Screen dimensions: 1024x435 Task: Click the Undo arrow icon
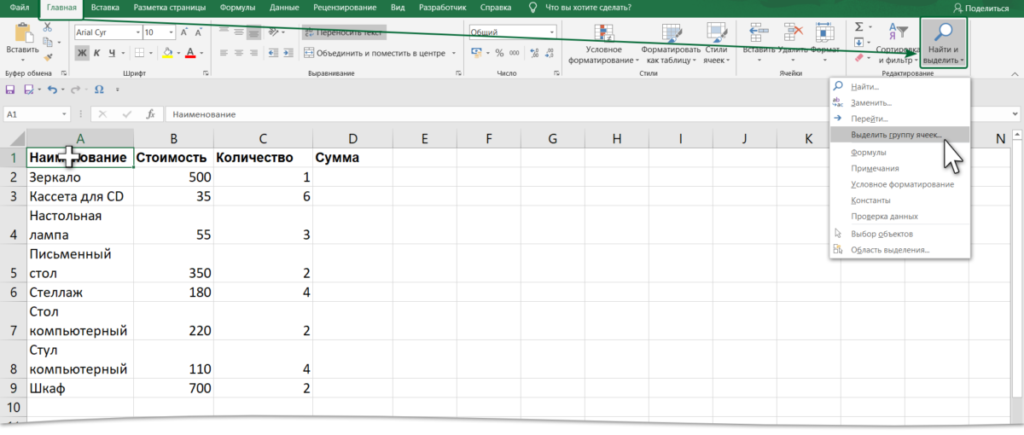click(52, 89)
